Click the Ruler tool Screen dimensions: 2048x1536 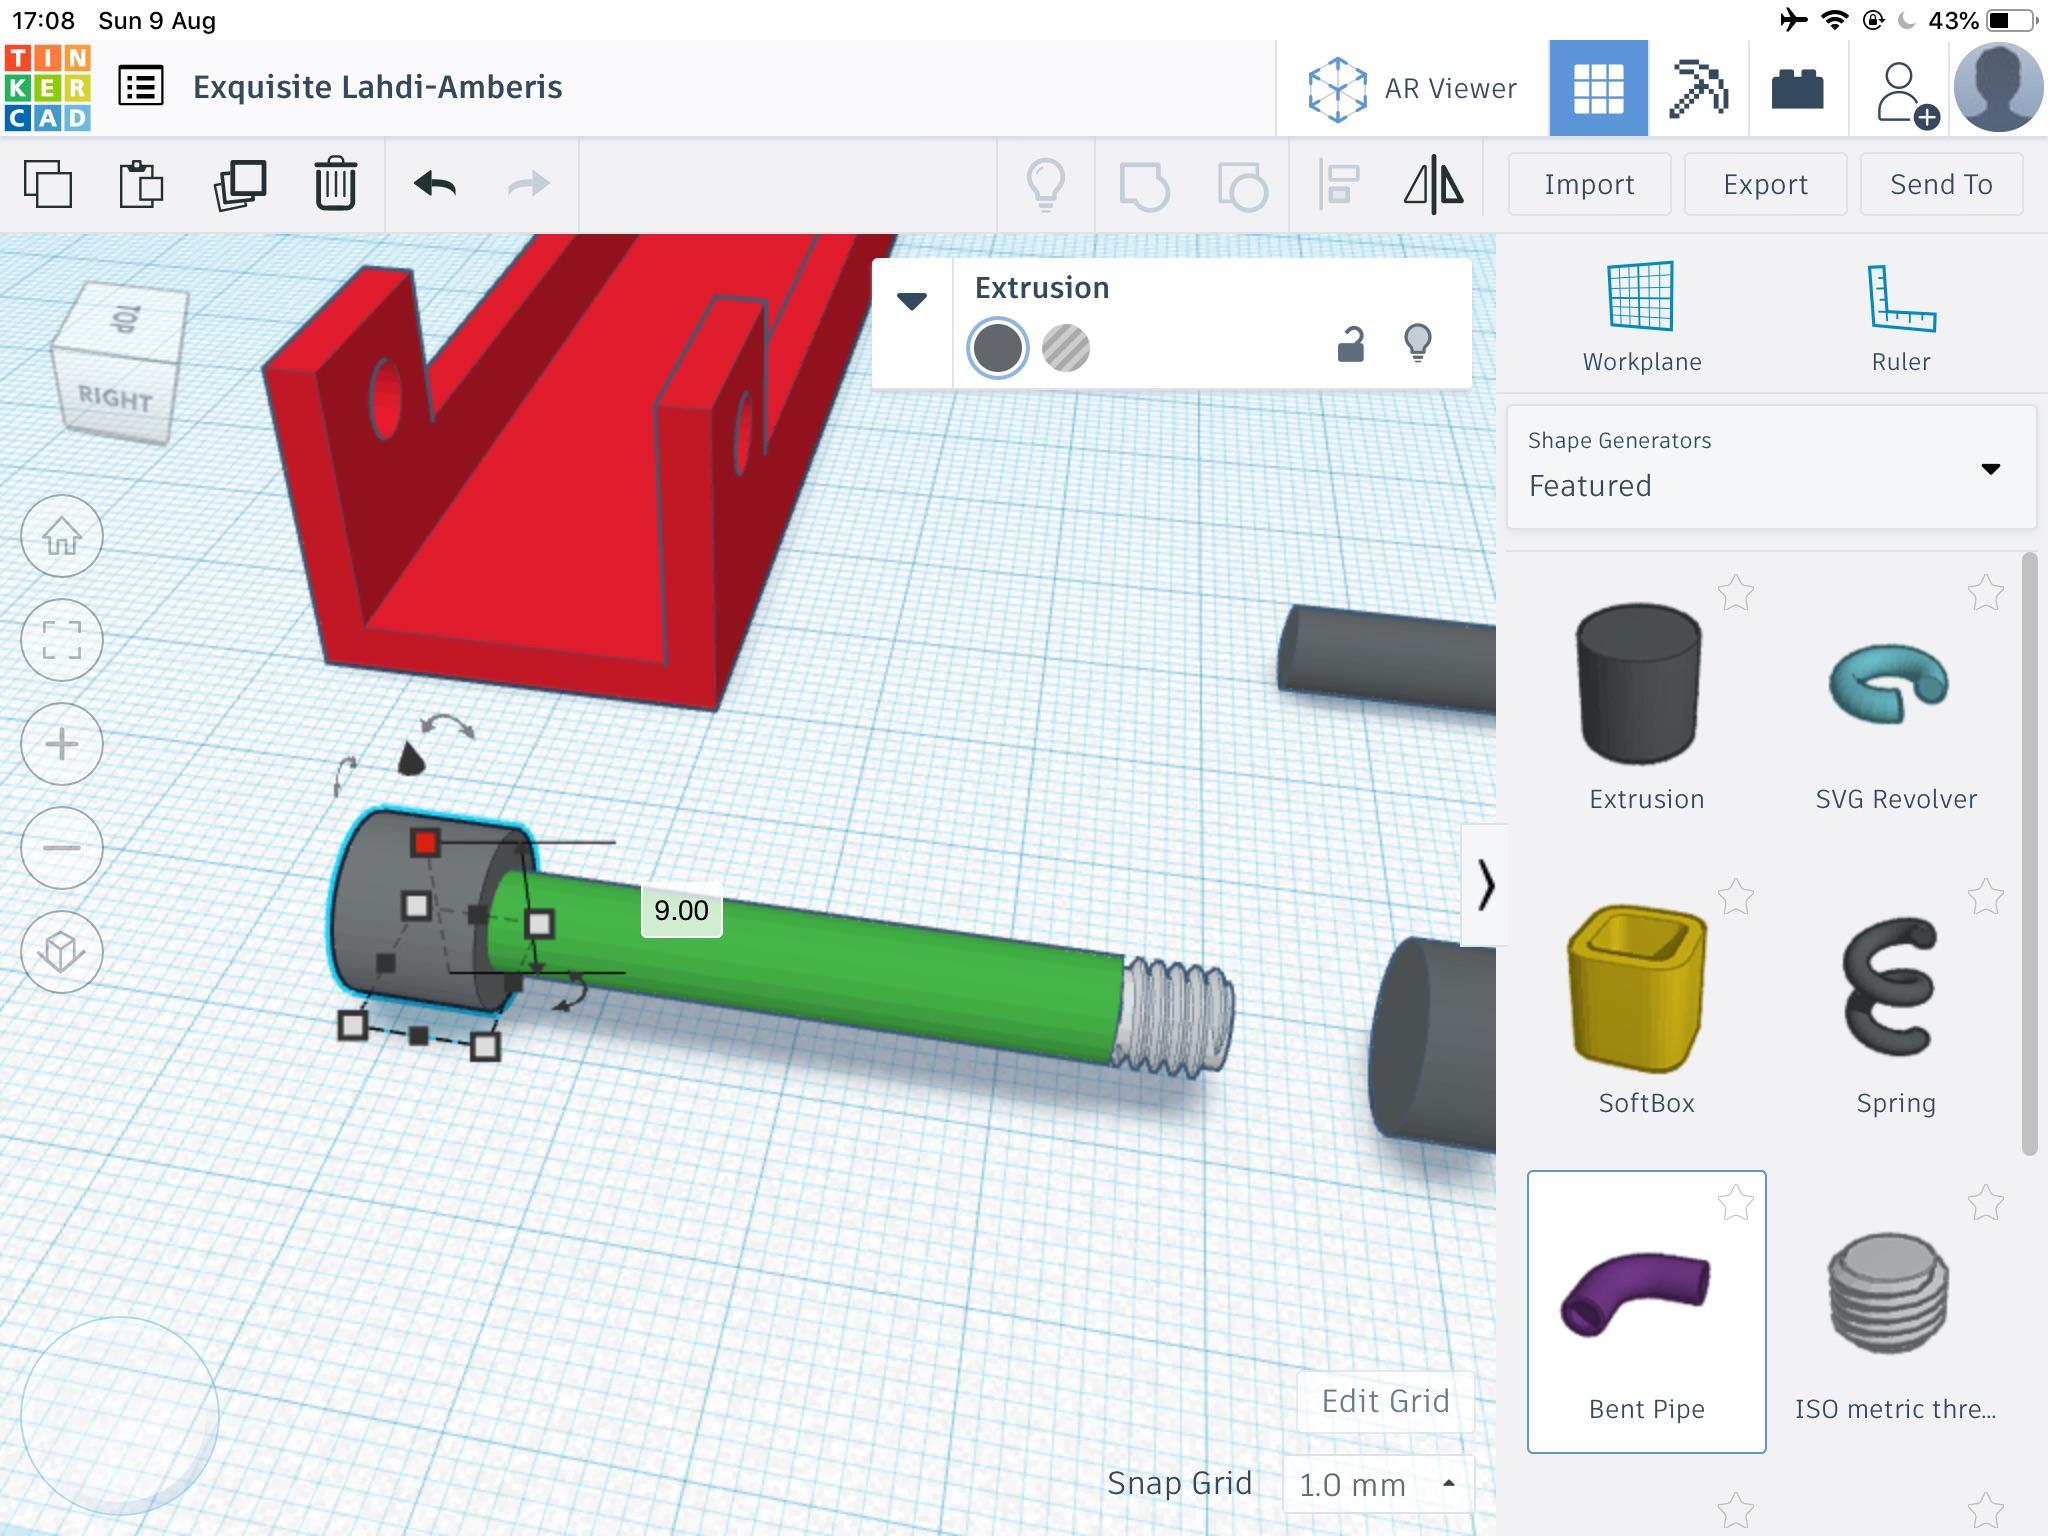coord(1895,318)
